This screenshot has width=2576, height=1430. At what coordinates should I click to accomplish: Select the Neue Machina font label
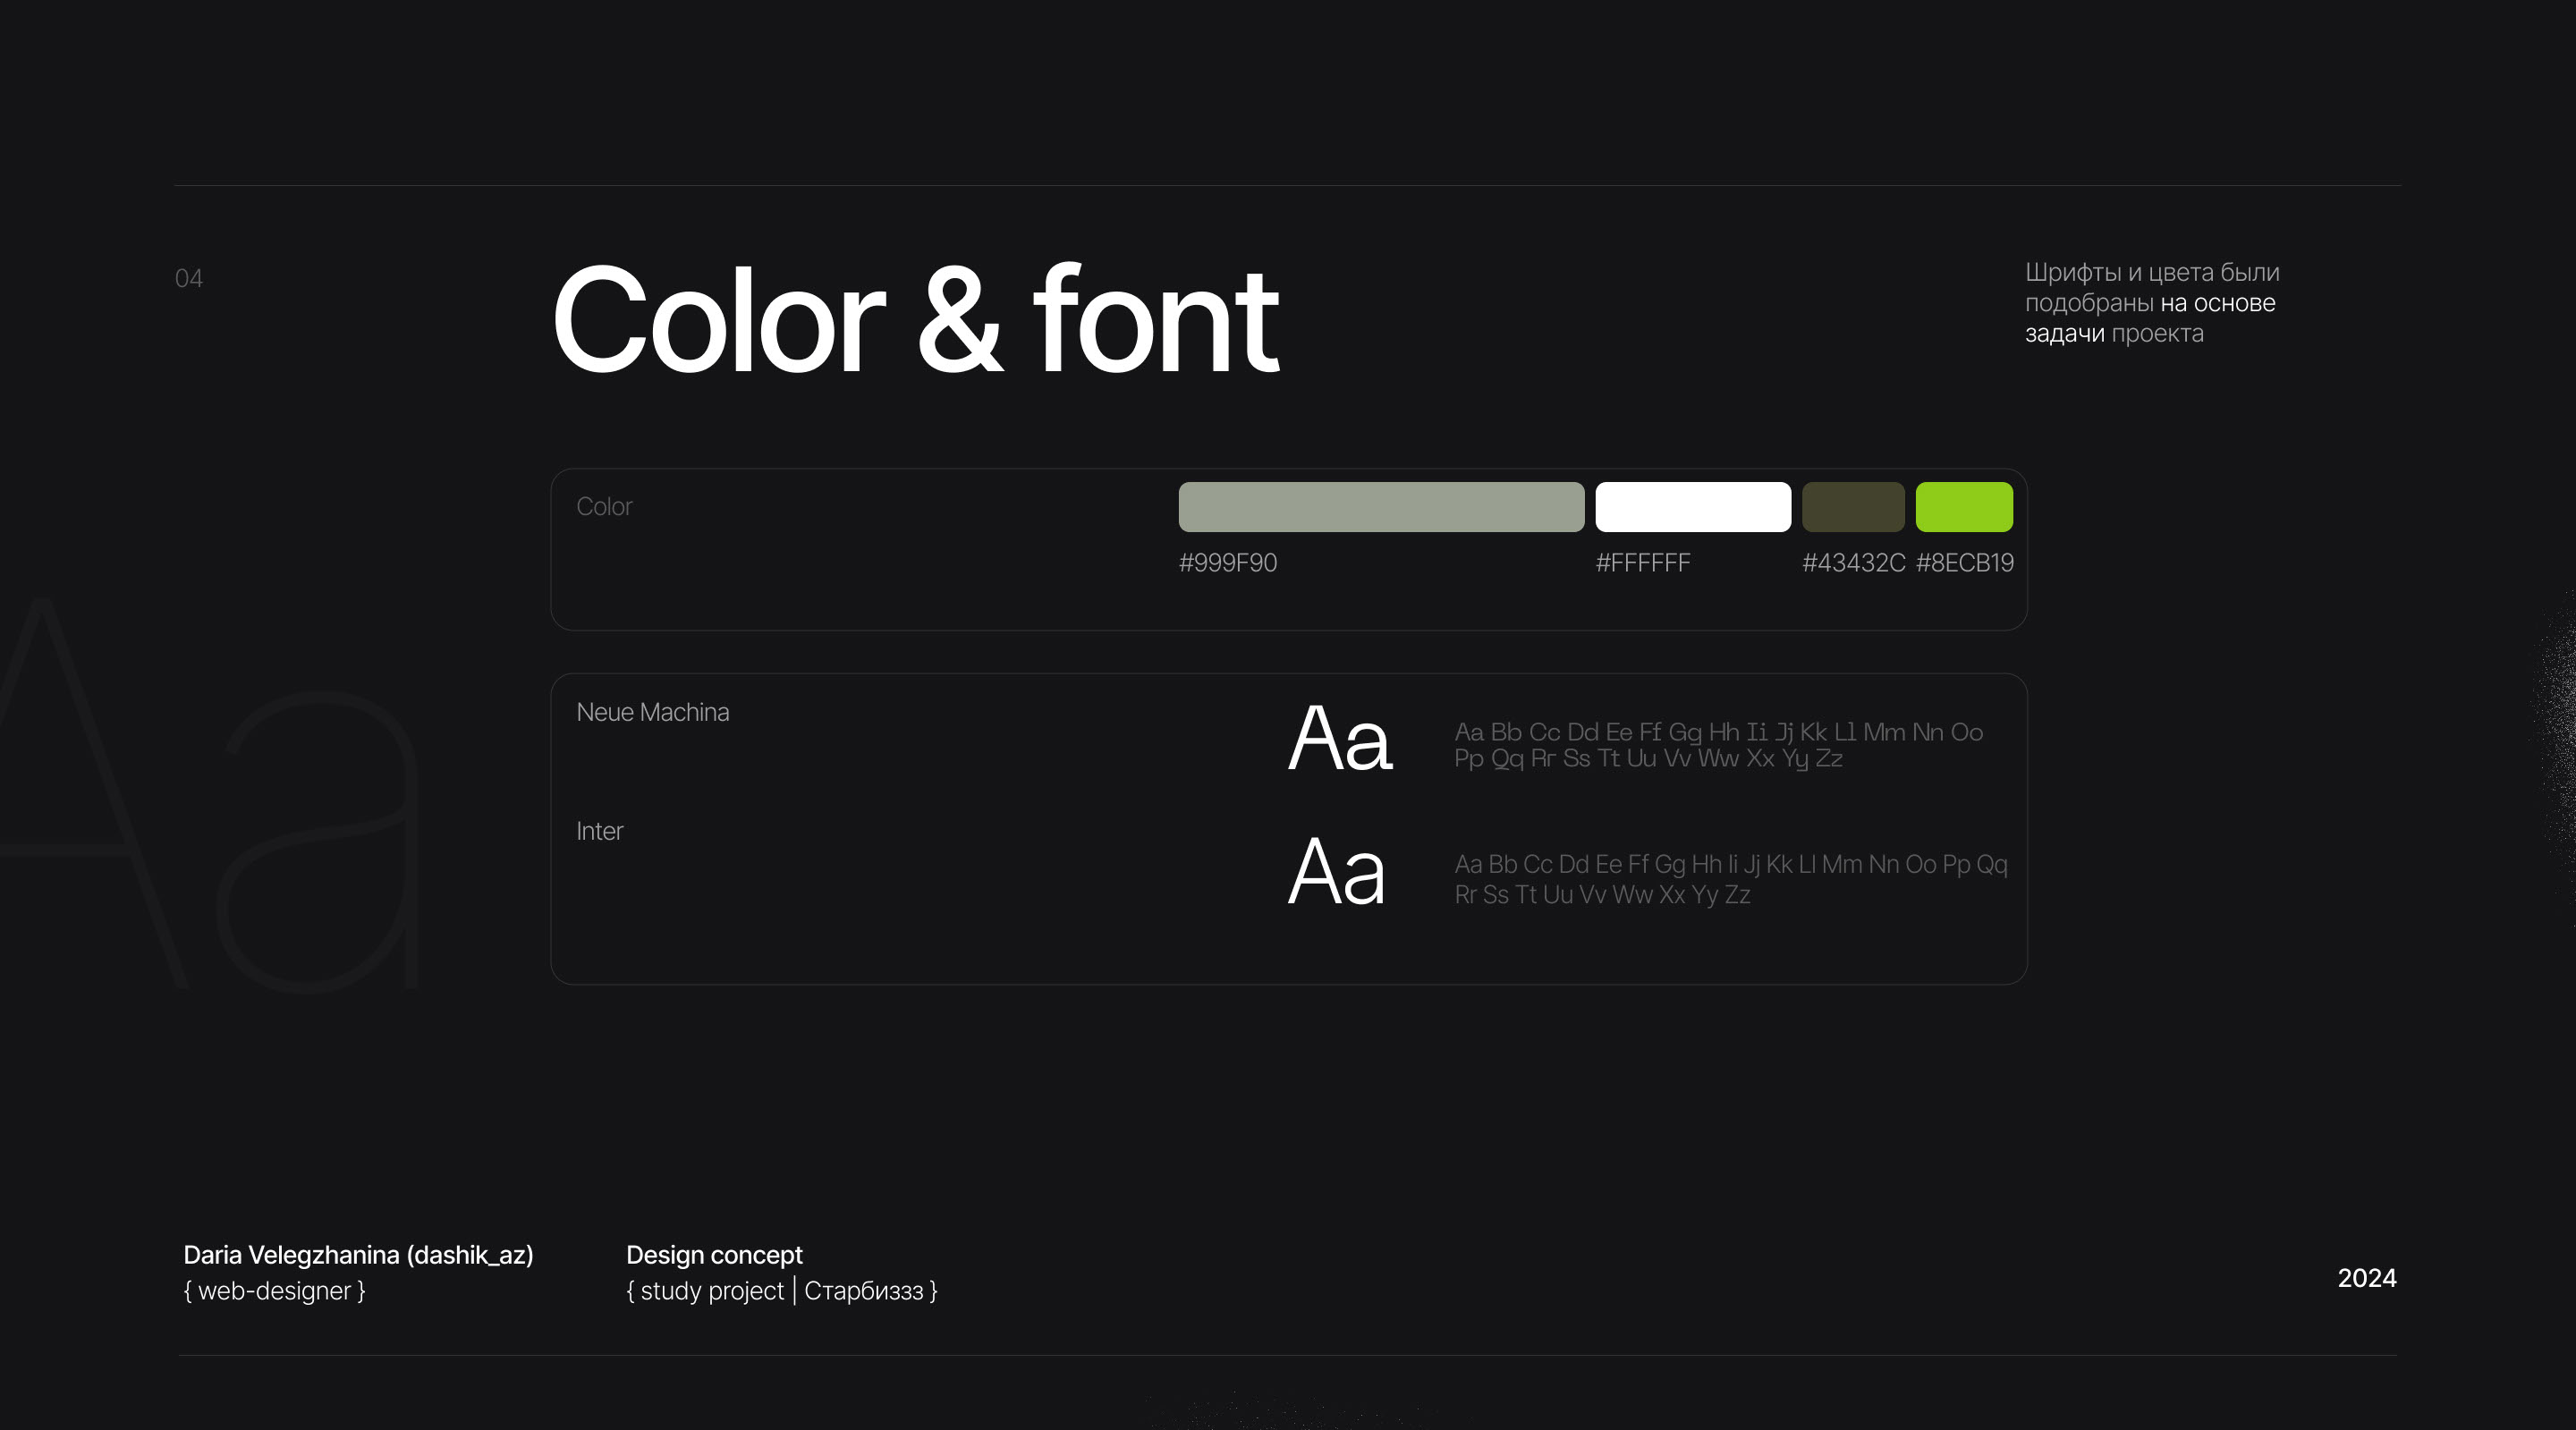(x=652, y=712)
